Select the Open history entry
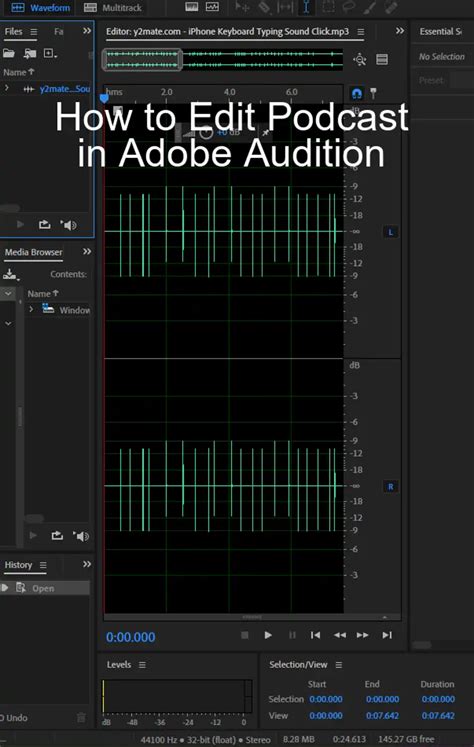The height and width of the screenshot is (747, 474). [x=45, y=588]
